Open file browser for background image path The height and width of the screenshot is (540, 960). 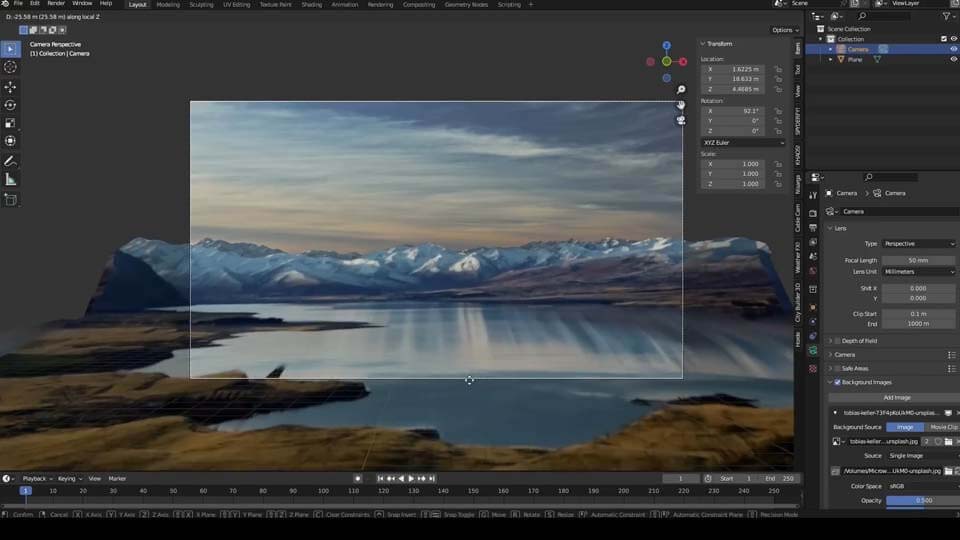948,471
